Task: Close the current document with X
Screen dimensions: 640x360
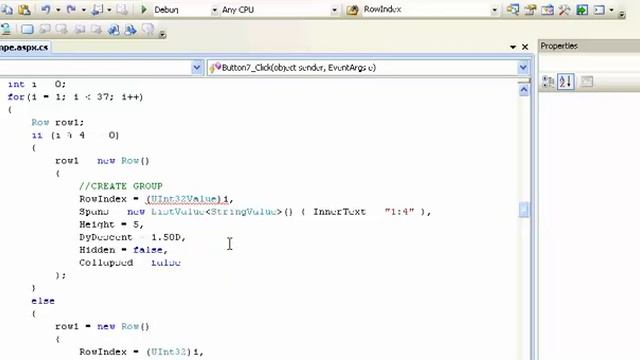Action: (525, 47)
